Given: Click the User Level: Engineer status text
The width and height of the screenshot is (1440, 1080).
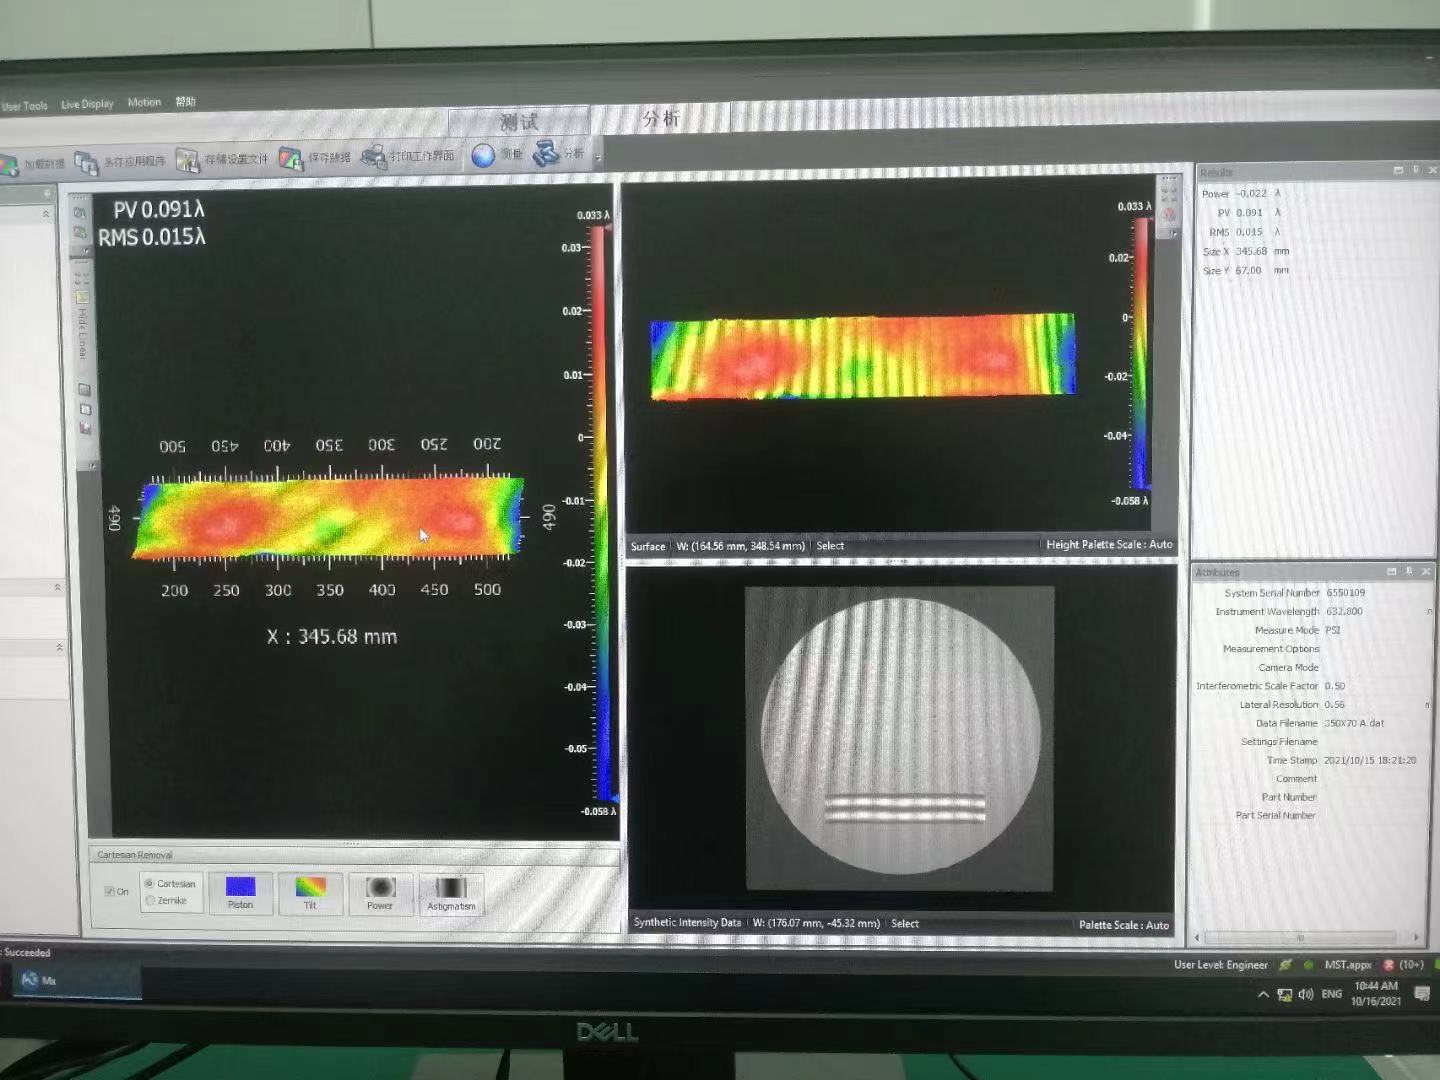Looking at the screenshot, I should 1221,965.
